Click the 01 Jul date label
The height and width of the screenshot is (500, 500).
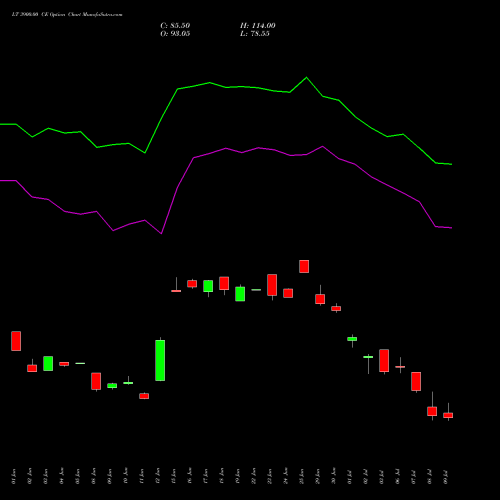click(350, 477)
